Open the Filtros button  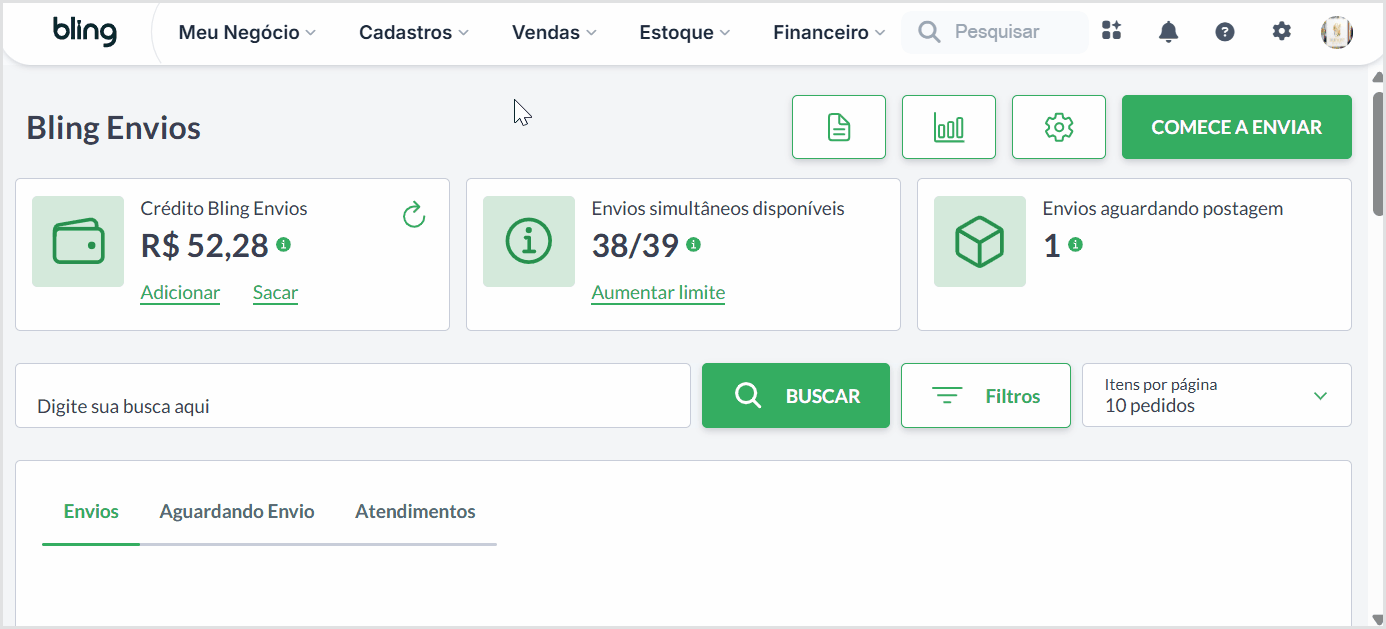(x=986, y=395)
